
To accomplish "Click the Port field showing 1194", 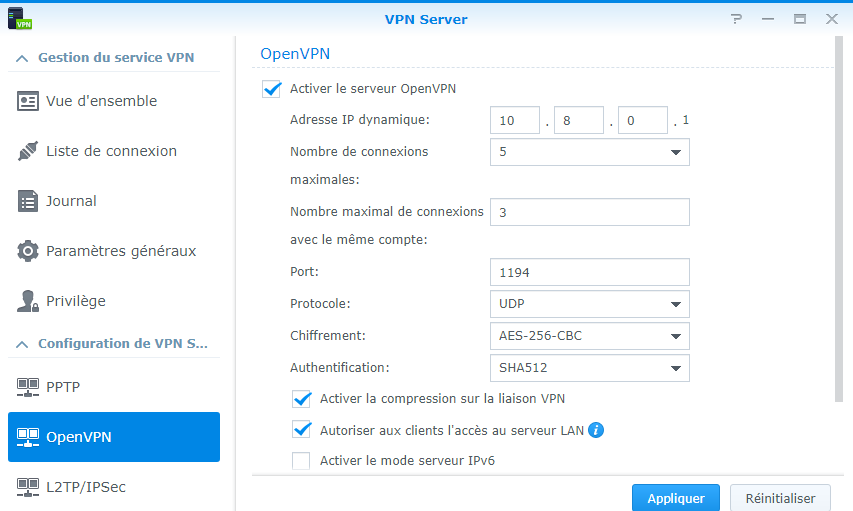I will 590,272.
